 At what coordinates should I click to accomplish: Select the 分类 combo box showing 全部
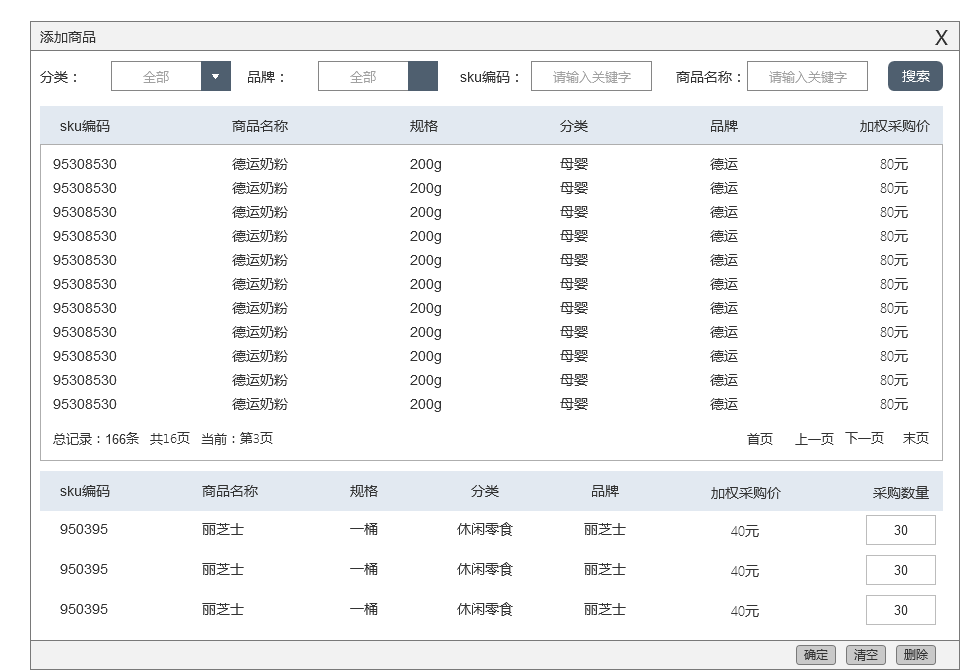[171, 77]
